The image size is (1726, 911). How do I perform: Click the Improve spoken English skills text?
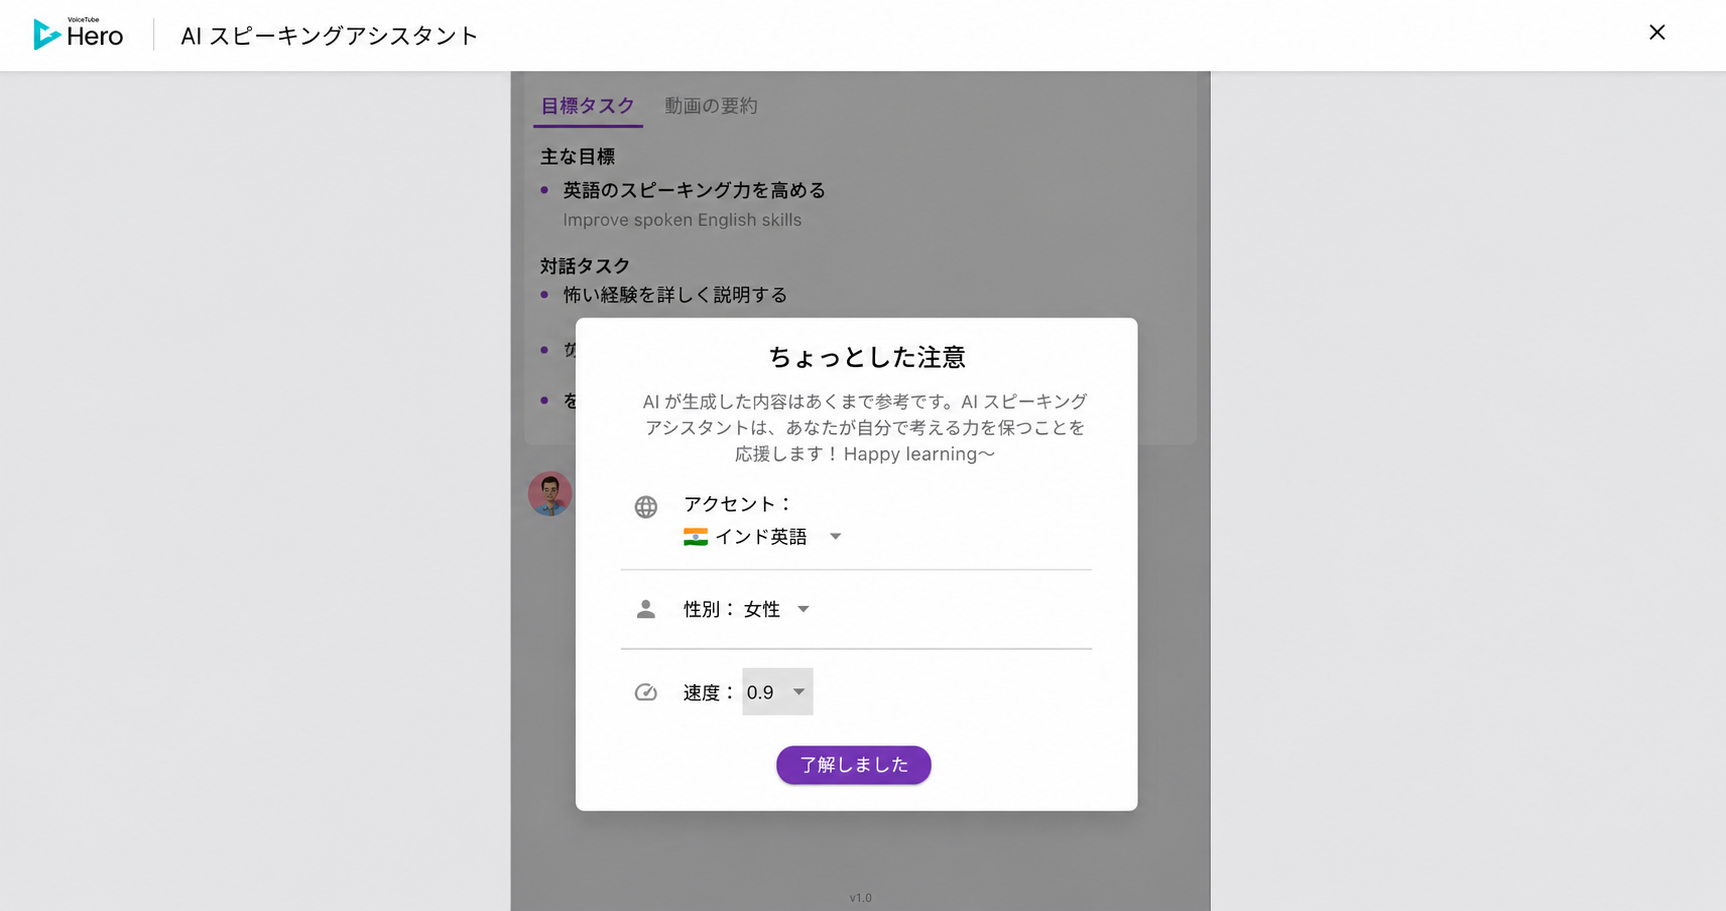click(682, 220)
